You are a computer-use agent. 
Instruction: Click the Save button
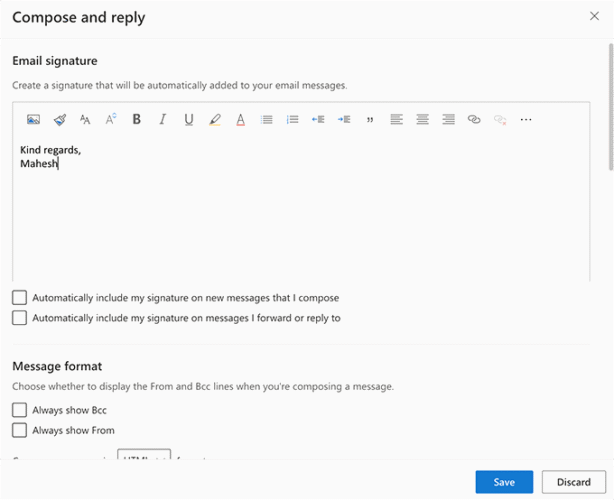point(504,482)
